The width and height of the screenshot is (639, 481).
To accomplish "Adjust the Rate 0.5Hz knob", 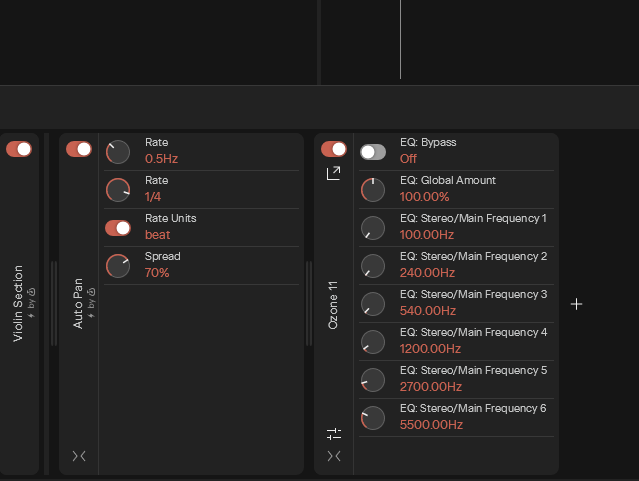I will pyautogui.click(x=118, y=152).
